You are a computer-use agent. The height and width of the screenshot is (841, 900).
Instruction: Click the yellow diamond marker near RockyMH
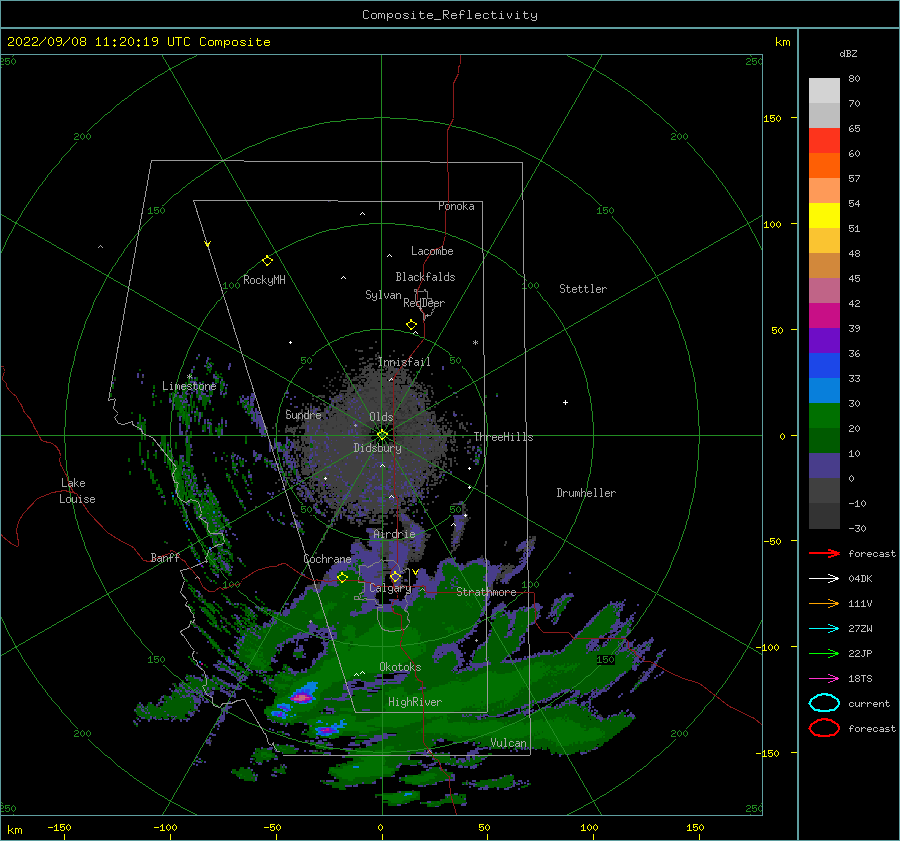pyautogui.click(x=267, y=261)
